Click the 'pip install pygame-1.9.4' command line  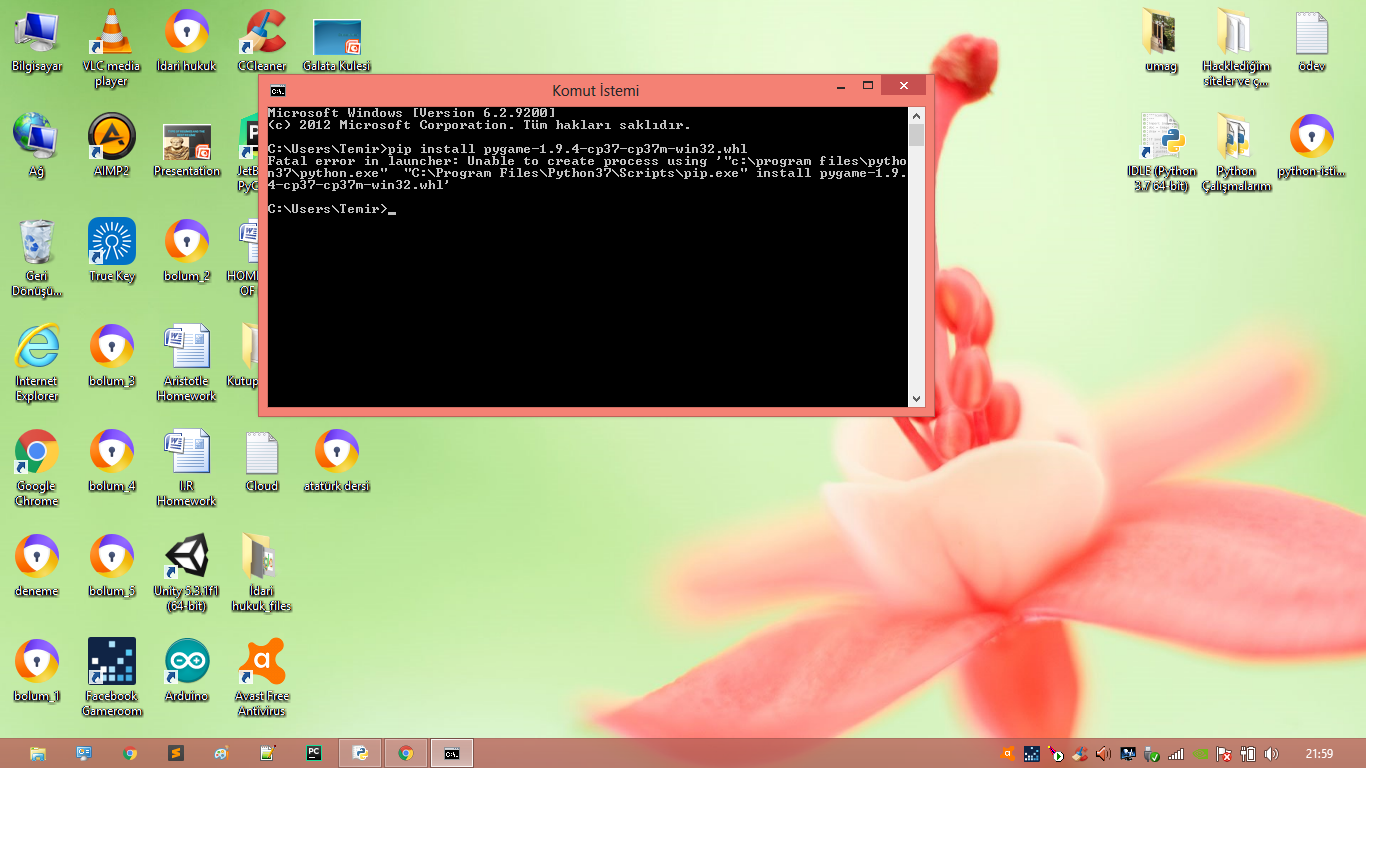569,149
